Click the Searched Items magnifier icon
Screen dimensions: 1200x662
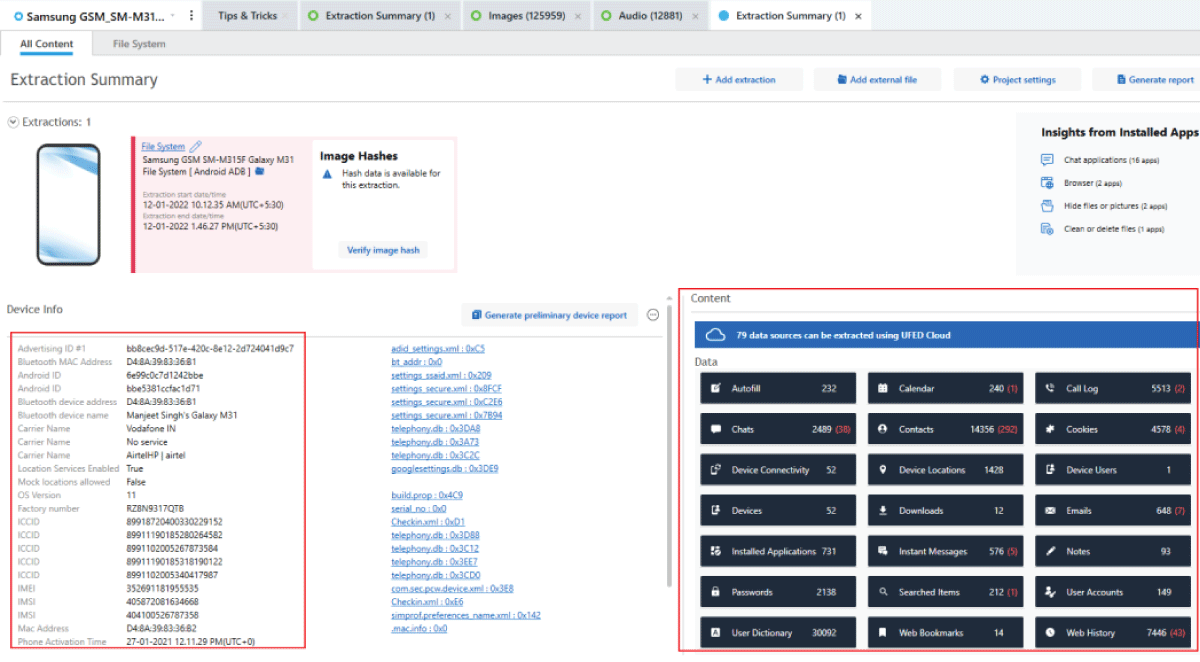coord(883,592)
